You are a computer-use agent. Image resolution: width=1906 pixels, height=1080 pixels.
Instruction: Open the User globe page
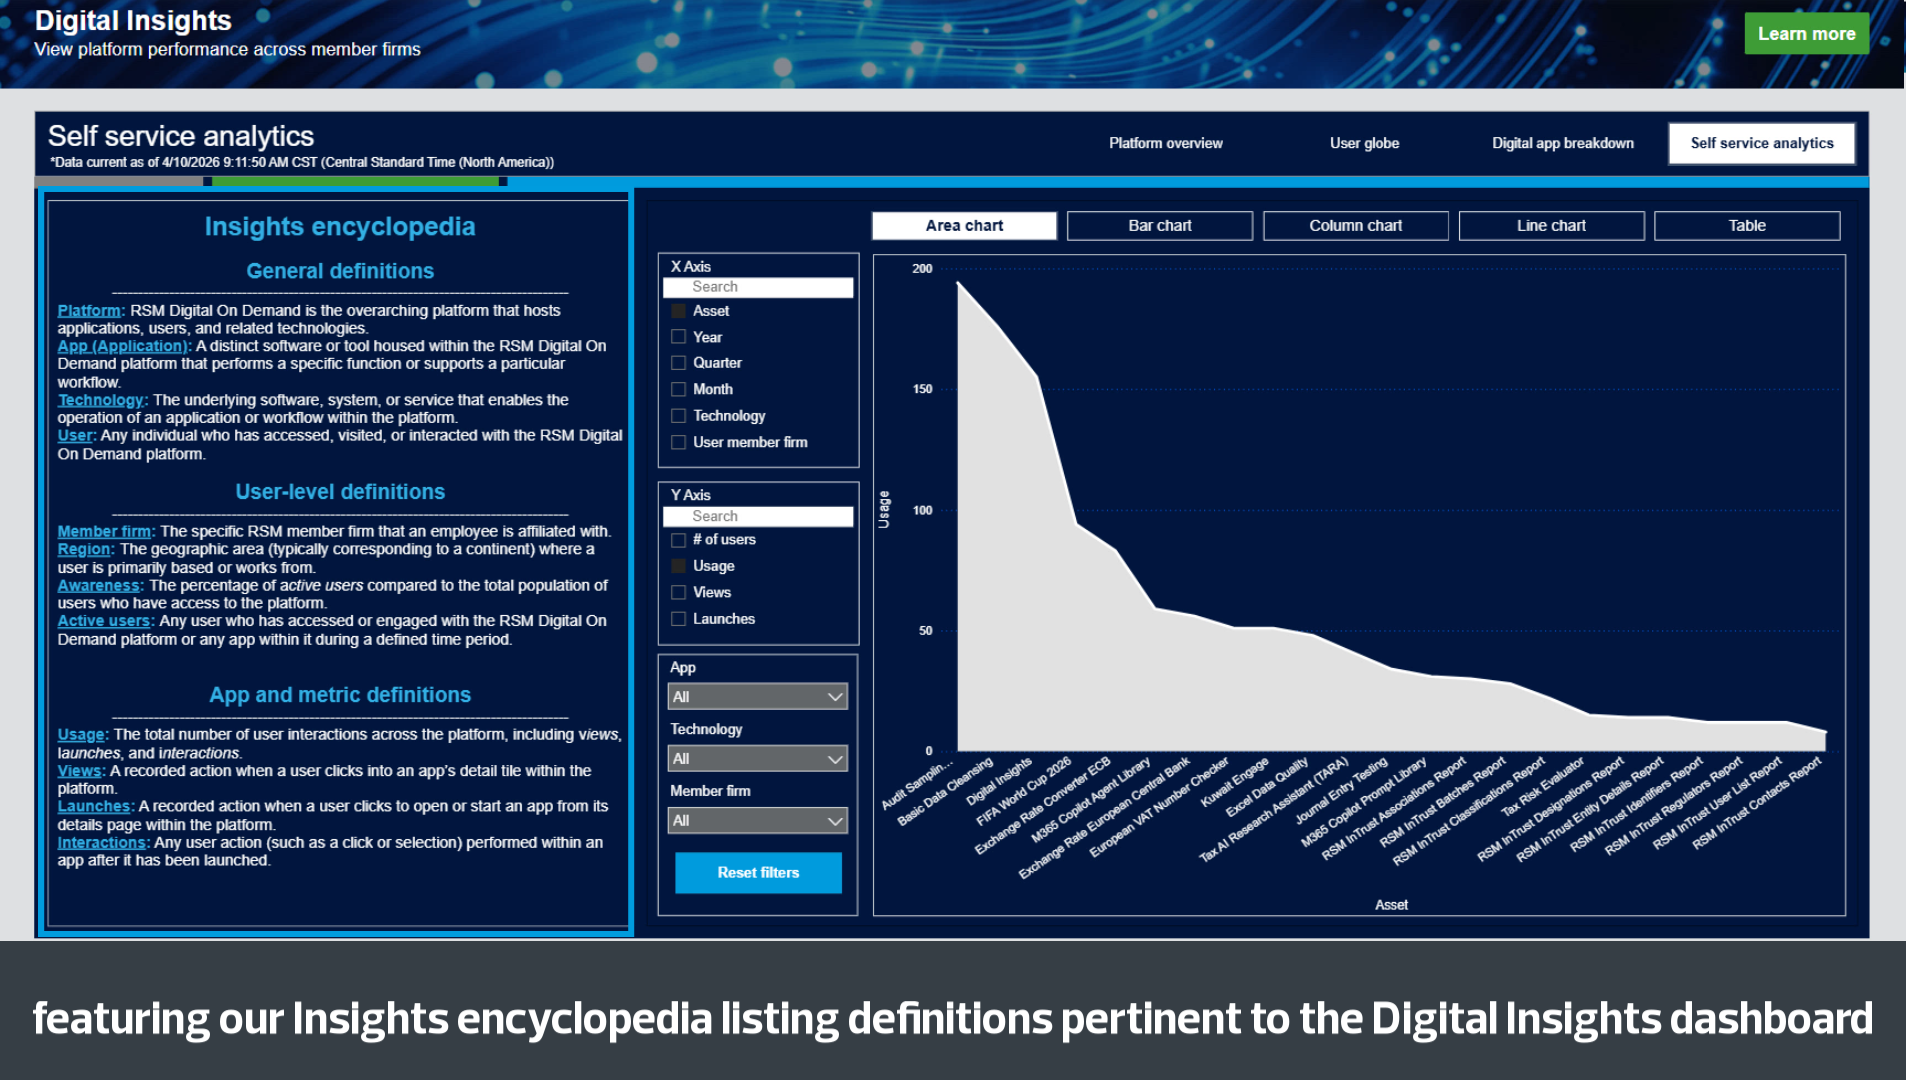tap(1364, 143)
